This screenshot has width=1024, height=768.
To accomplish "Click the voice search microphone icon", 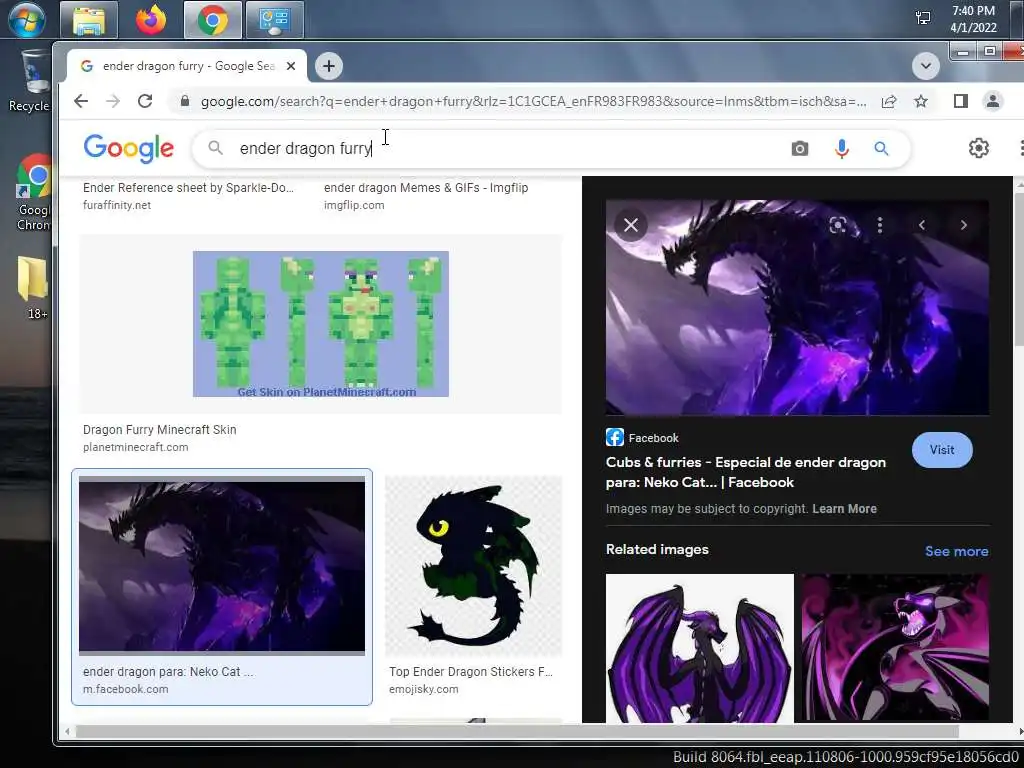I will click(842, 149).
